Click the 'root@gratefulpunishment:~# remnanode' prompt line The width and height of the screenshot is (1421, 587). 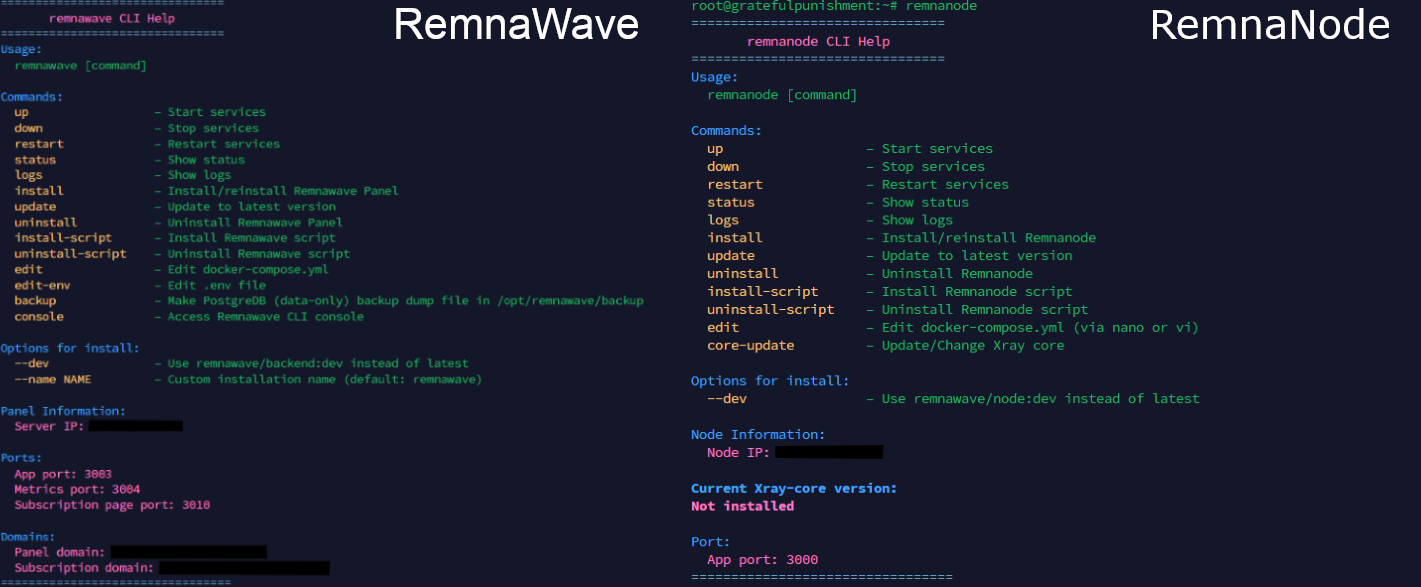pos(834,6)
